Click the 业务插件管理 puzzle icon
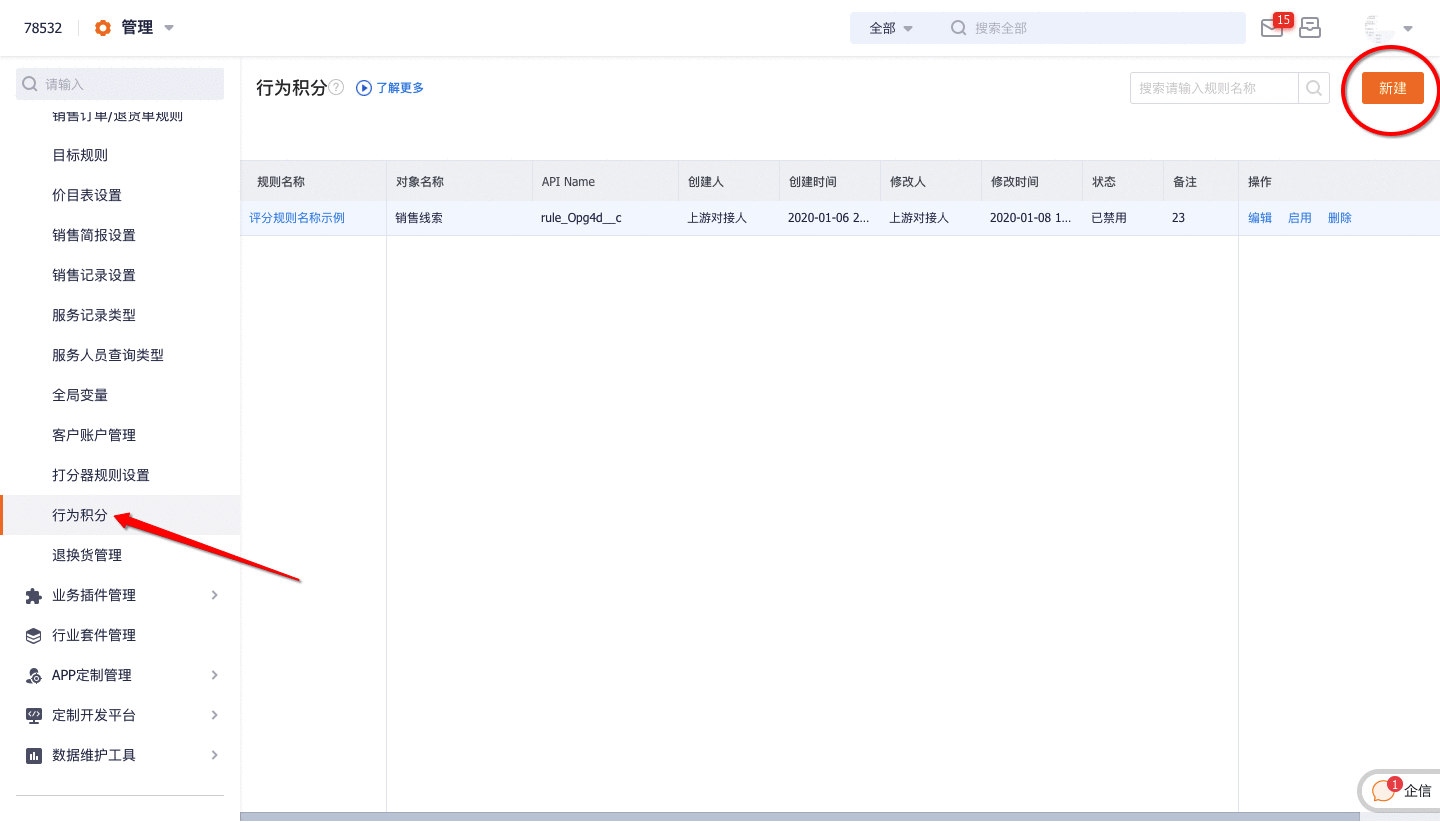1440x822 pixels. coord(34,596)
